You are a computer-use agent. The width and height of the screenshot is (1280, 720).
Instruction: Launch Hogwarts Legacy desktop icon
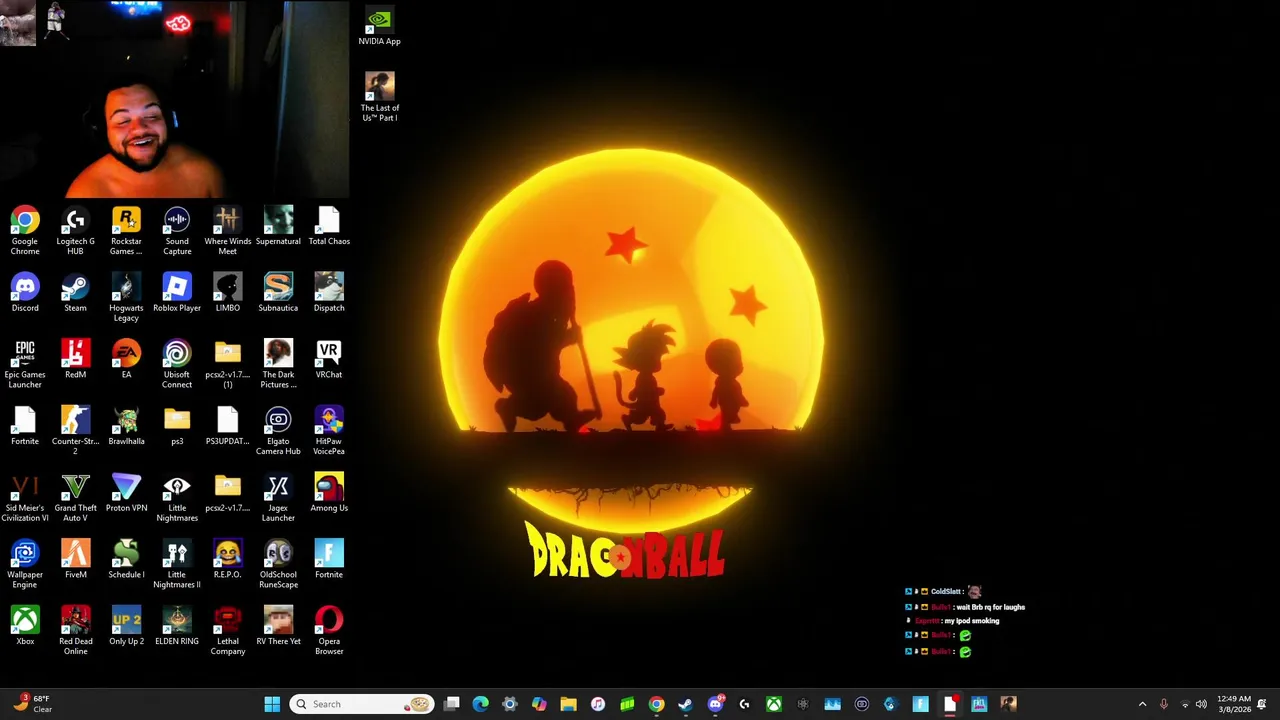coord(126,297)
